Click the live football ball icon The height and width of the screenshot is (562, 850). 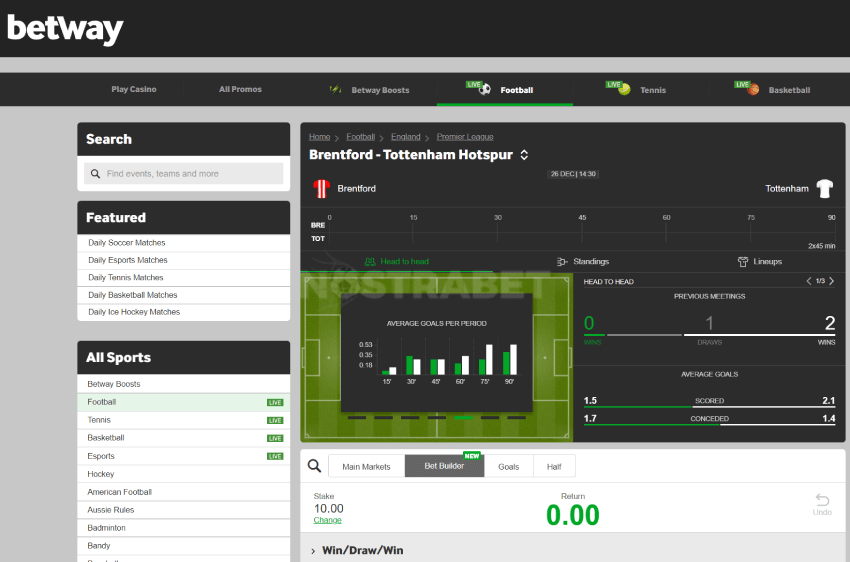(485, 89)
